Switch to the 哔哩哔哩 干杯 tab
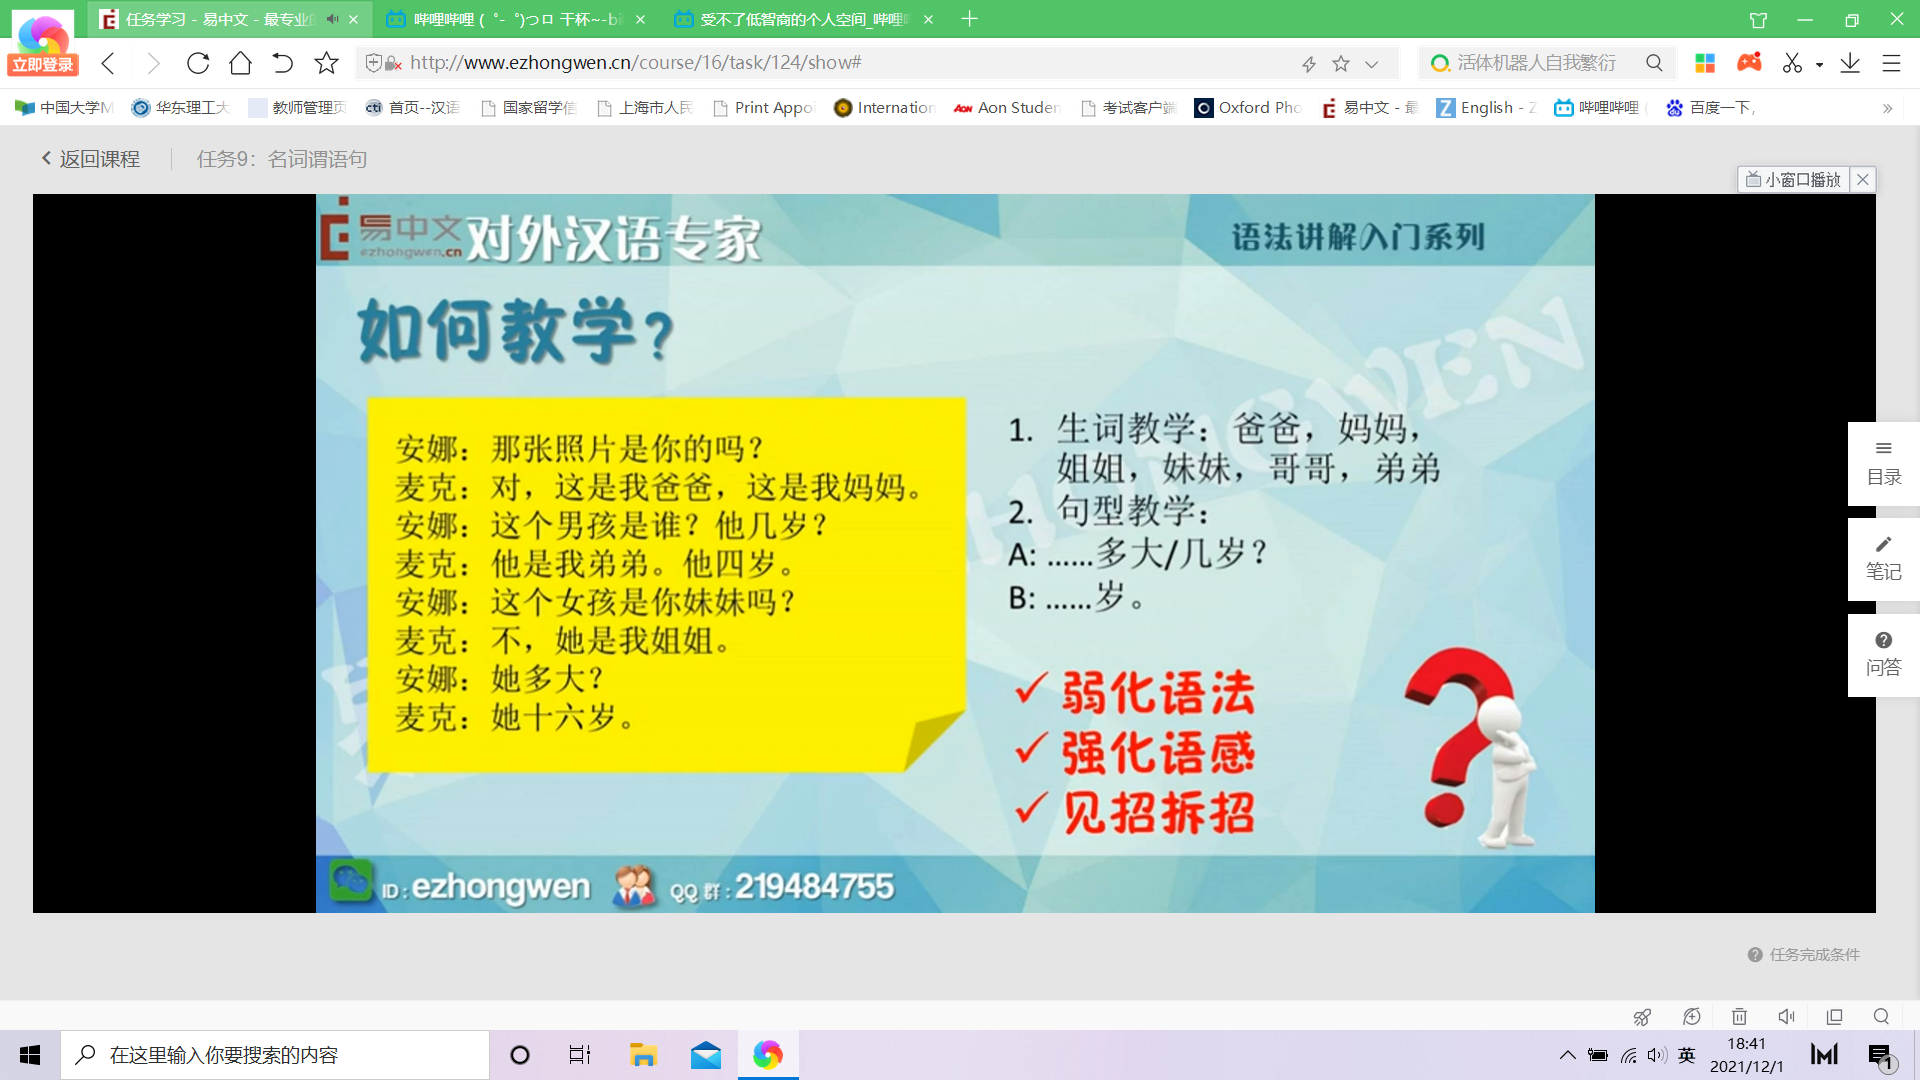The height and width of the screenshot is (1080, 1920). pos(515,19)
